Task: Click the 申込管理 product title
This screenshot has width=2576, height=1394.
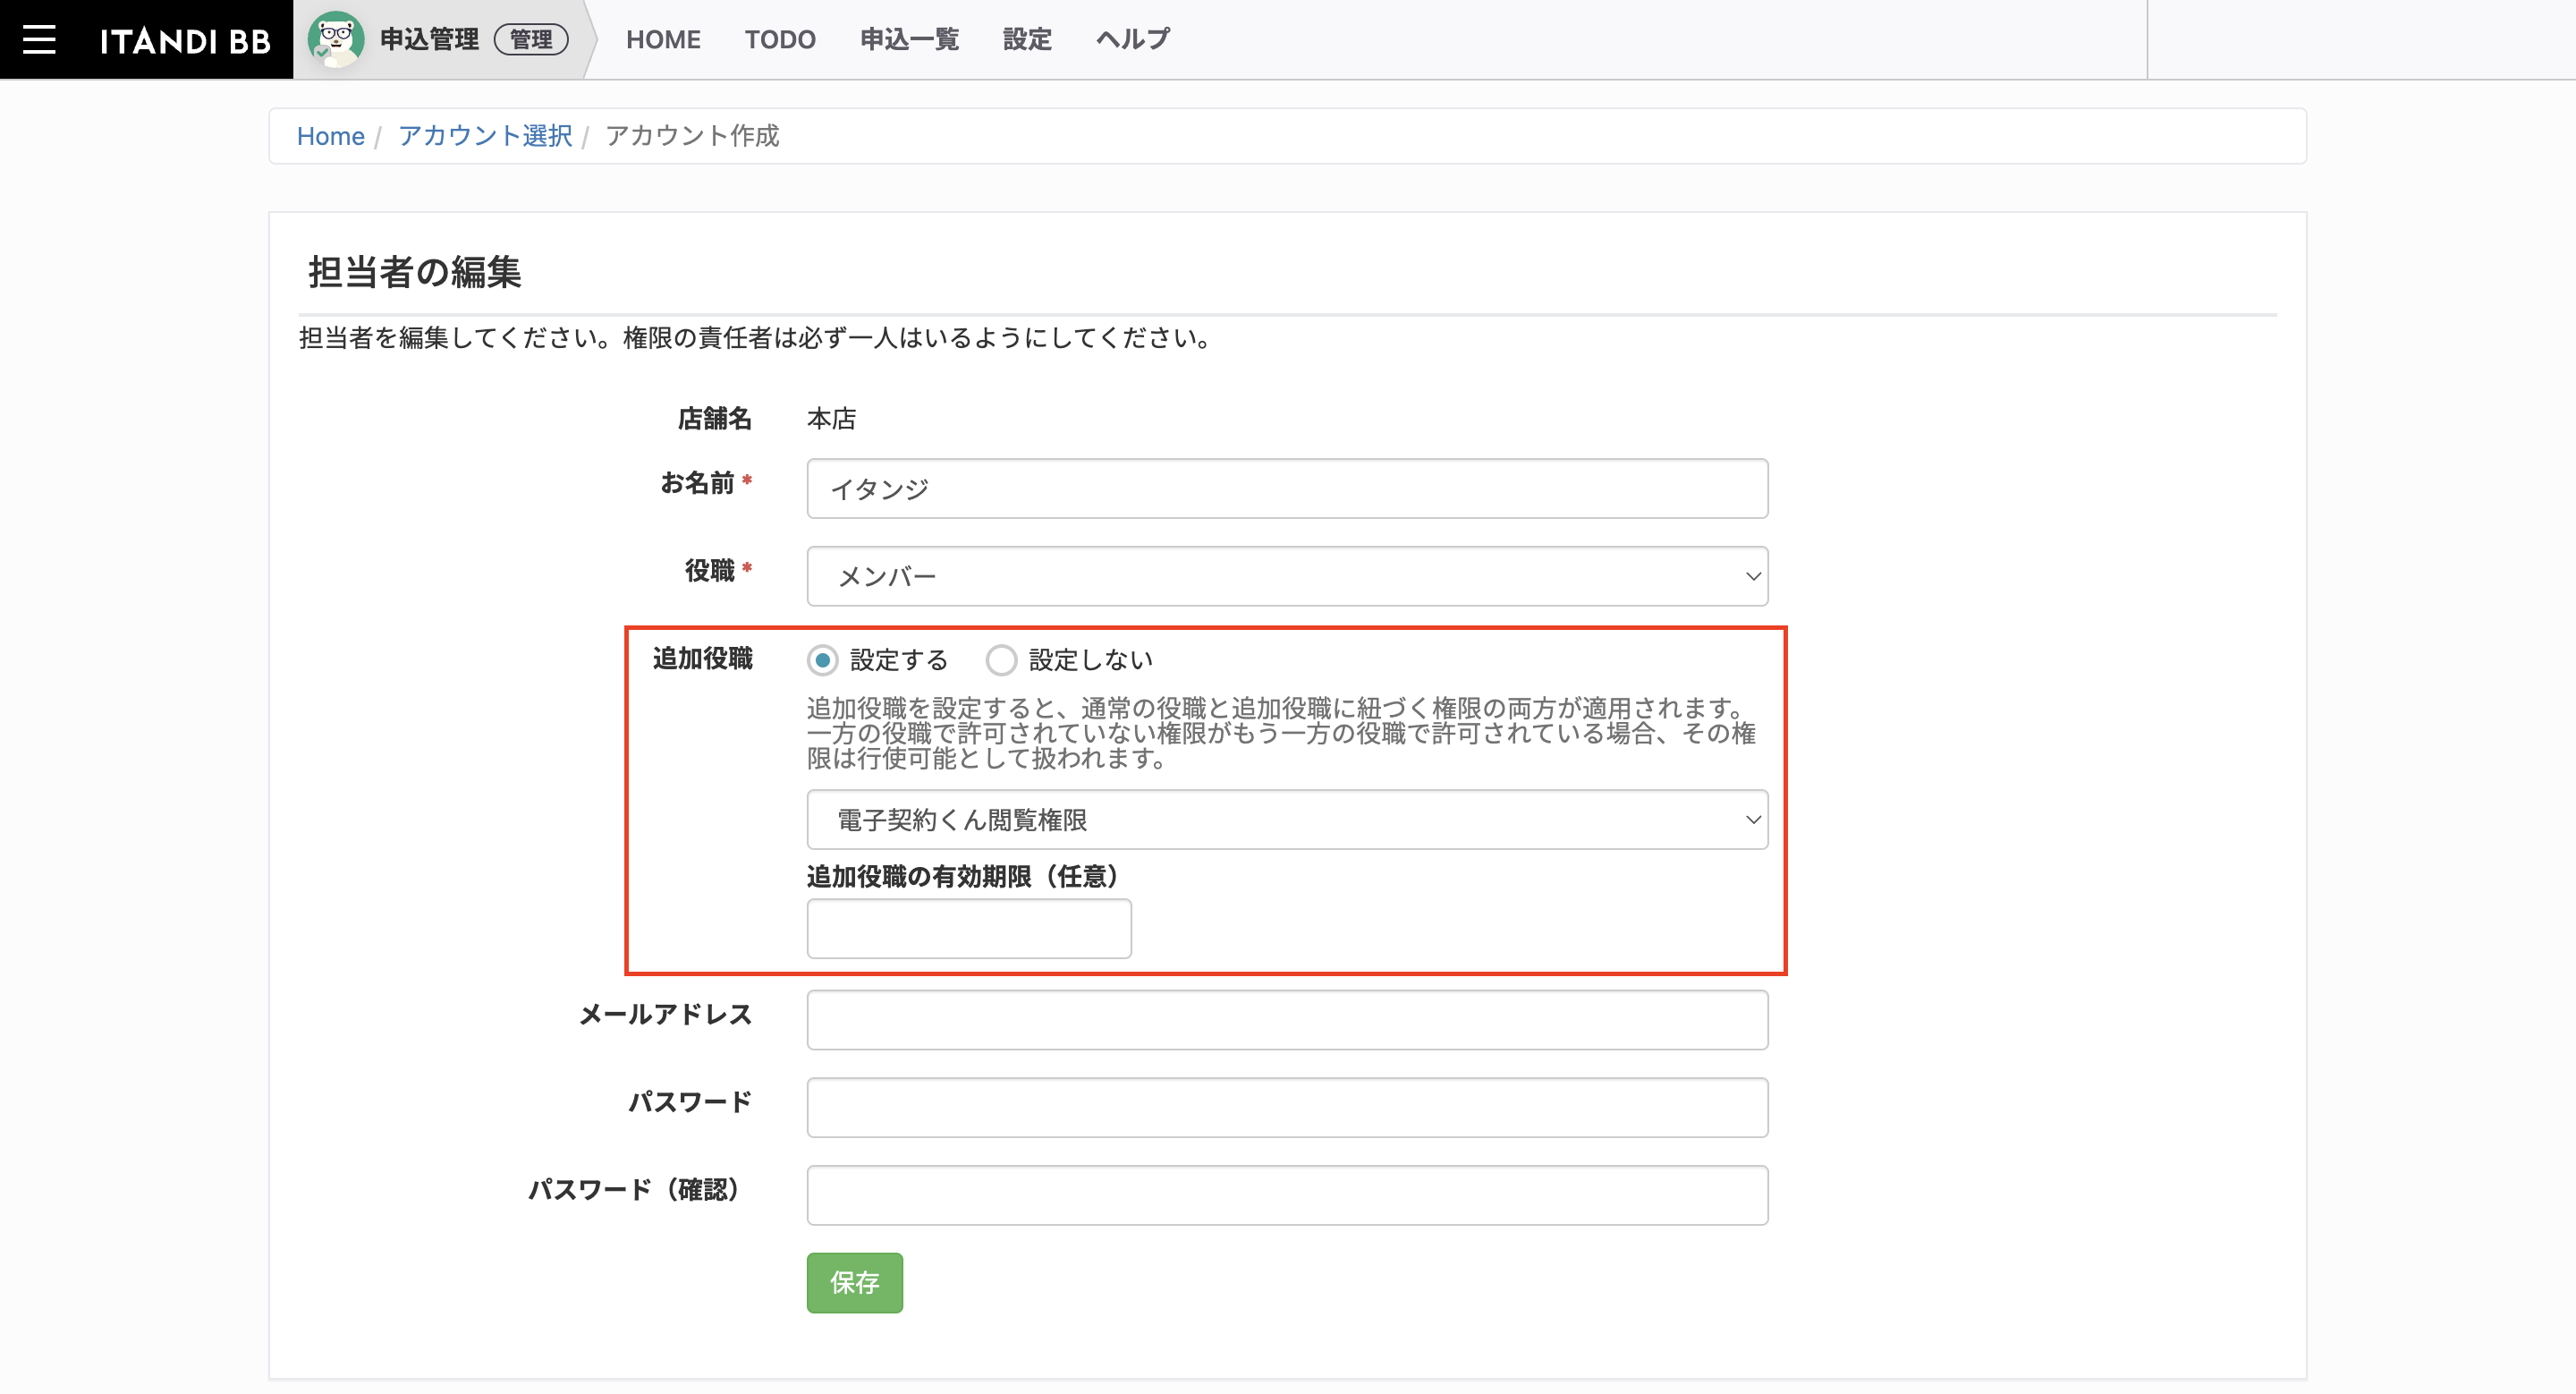Action: pos(429,39)
